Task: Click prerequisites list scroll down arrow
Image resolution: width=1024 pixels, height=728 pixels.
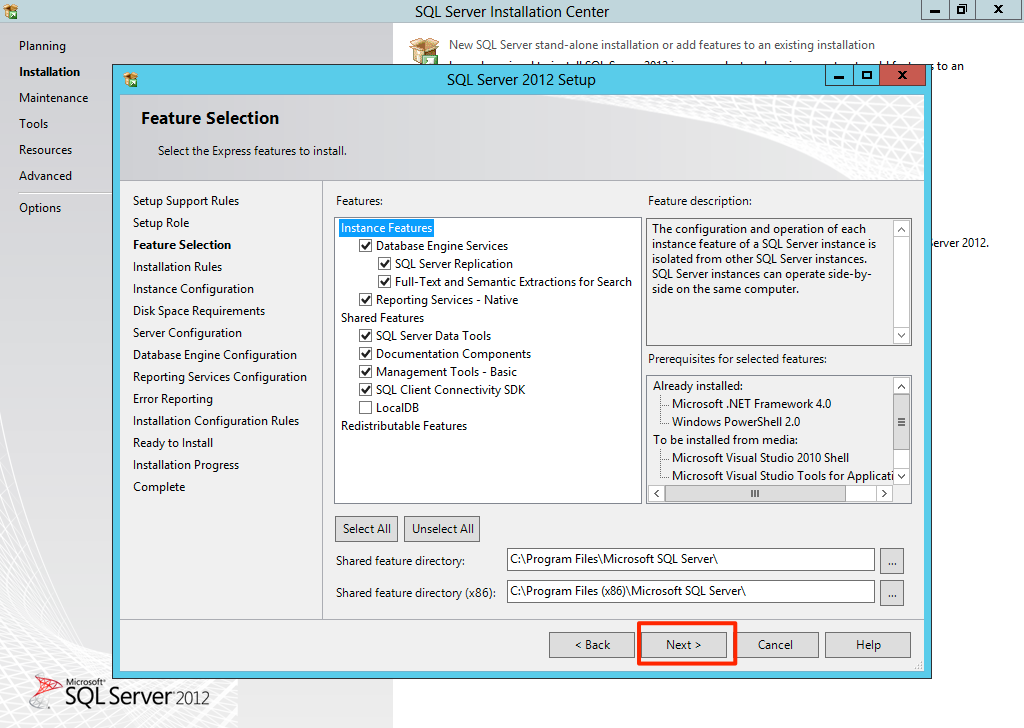Action: (x=901, y=477)
